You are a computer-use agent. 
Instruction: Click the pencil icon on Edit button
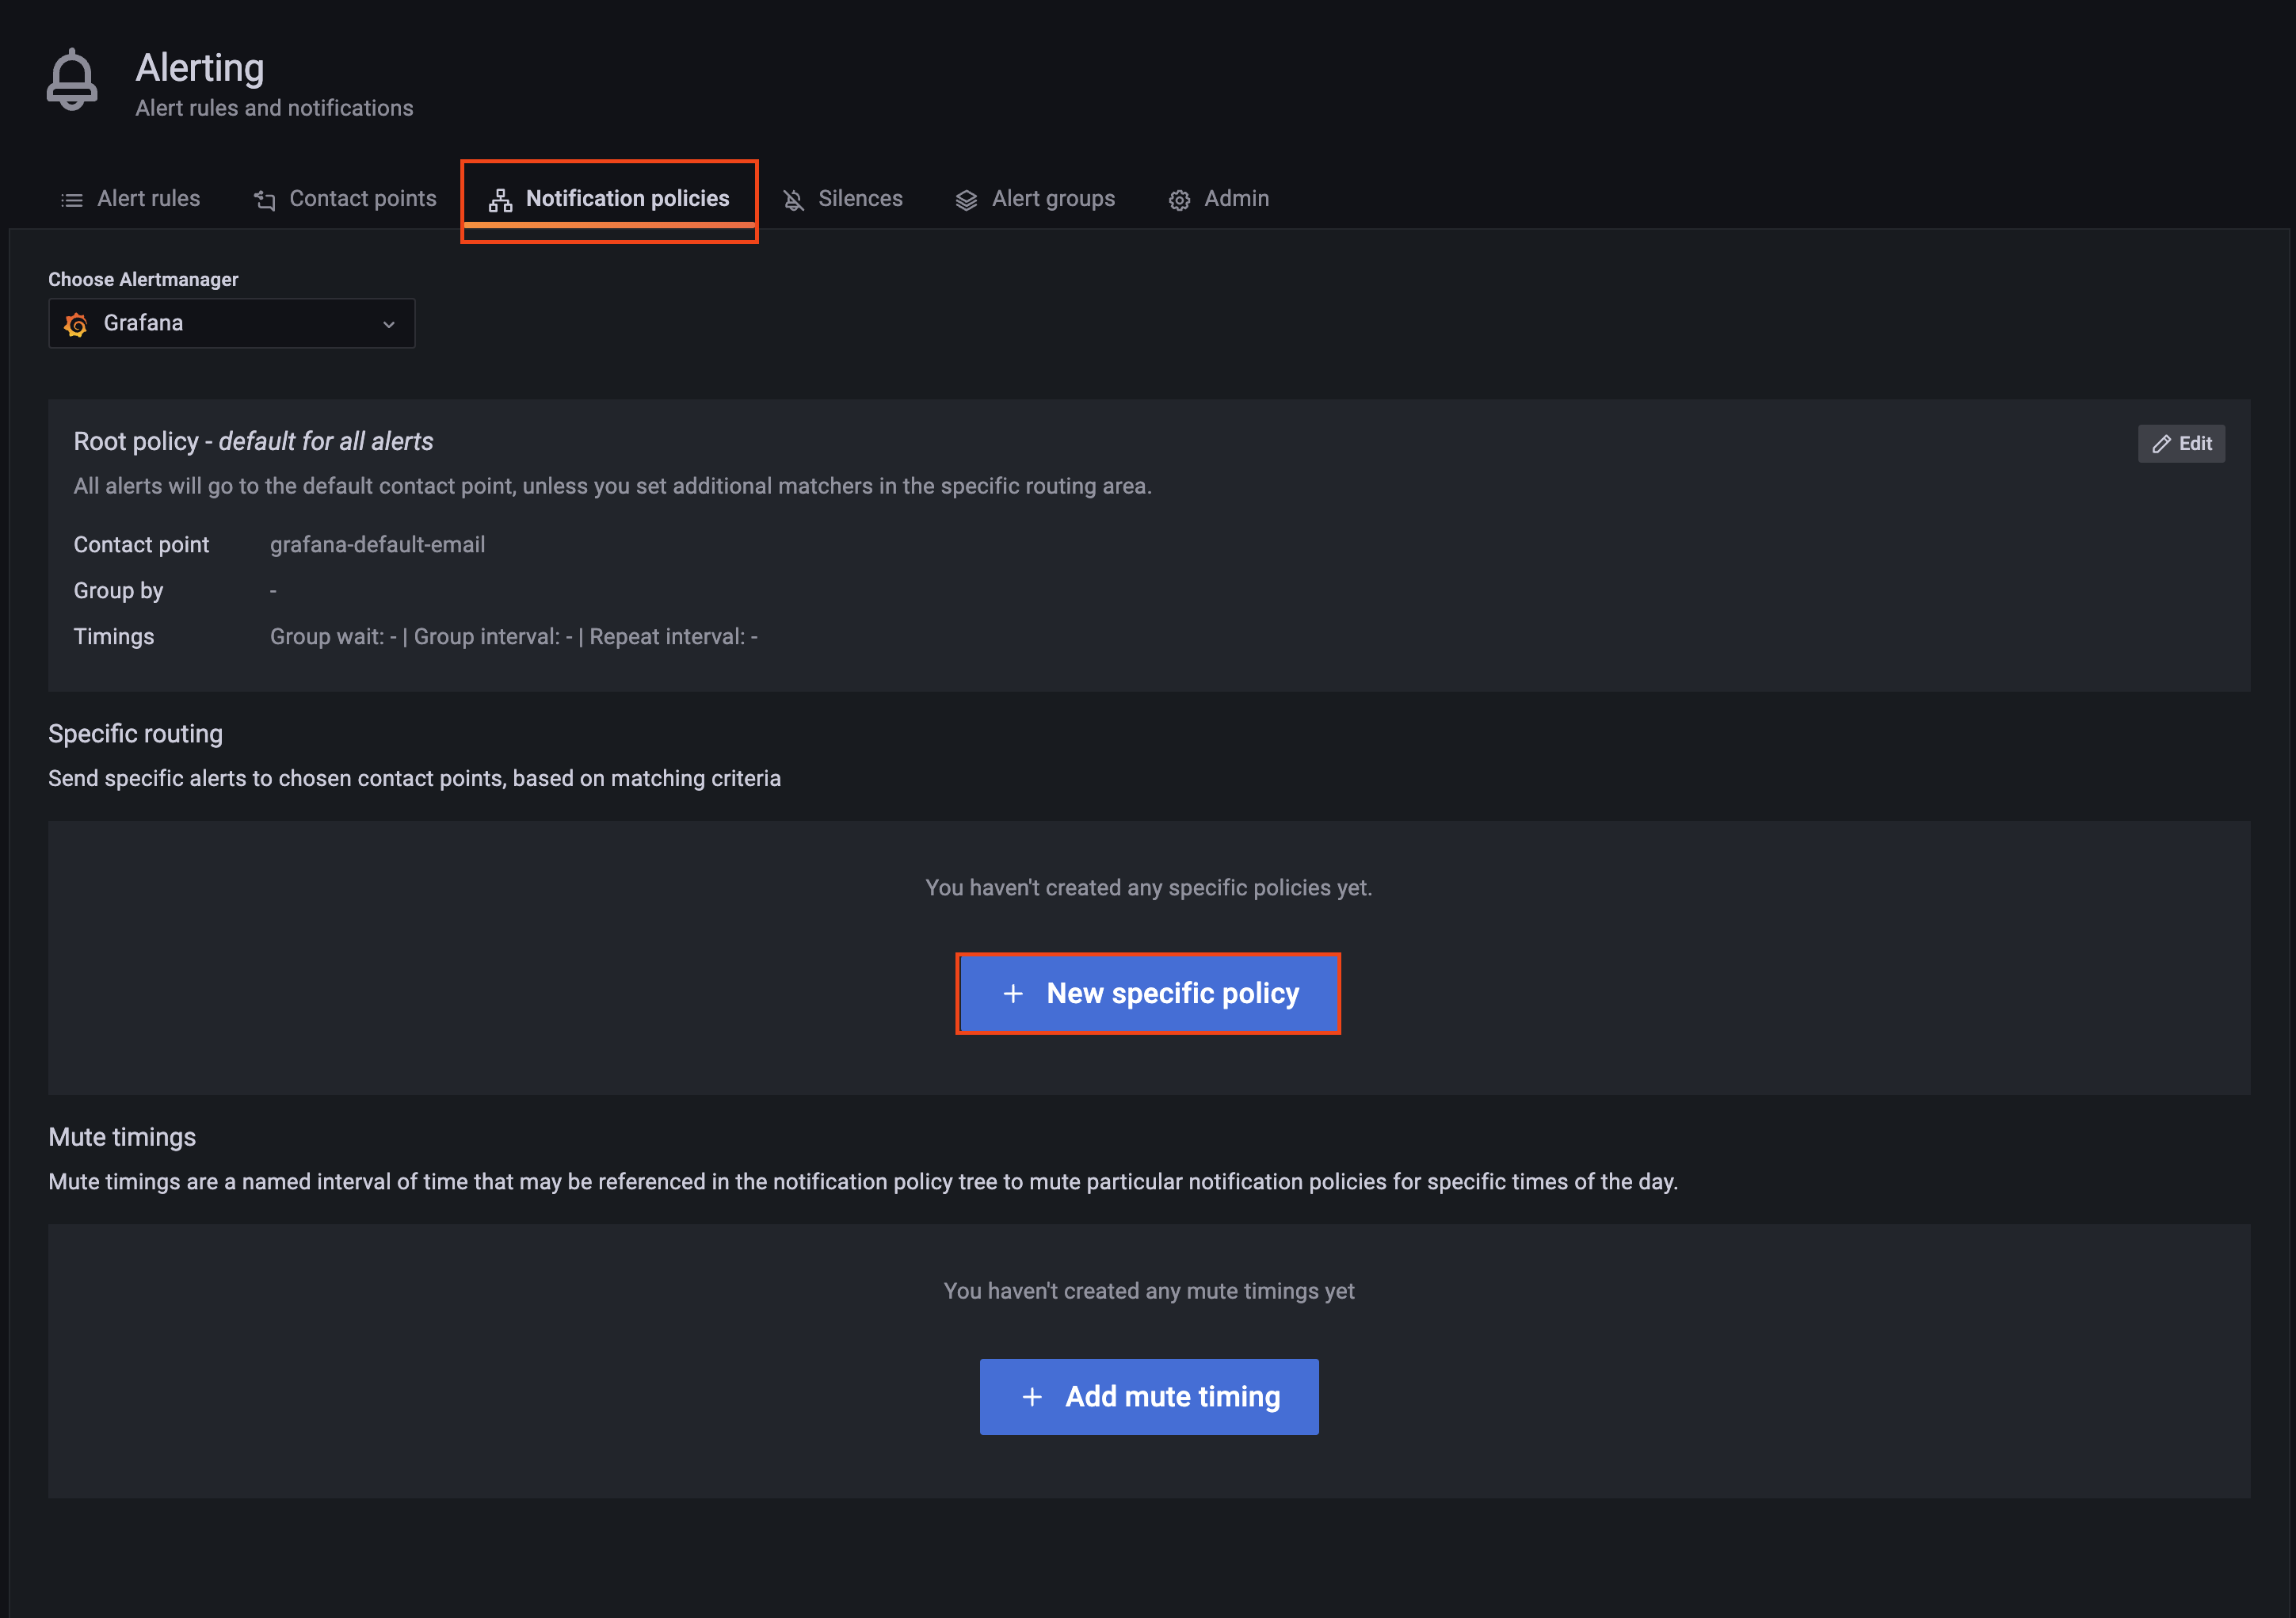(x=2161, y=444)
